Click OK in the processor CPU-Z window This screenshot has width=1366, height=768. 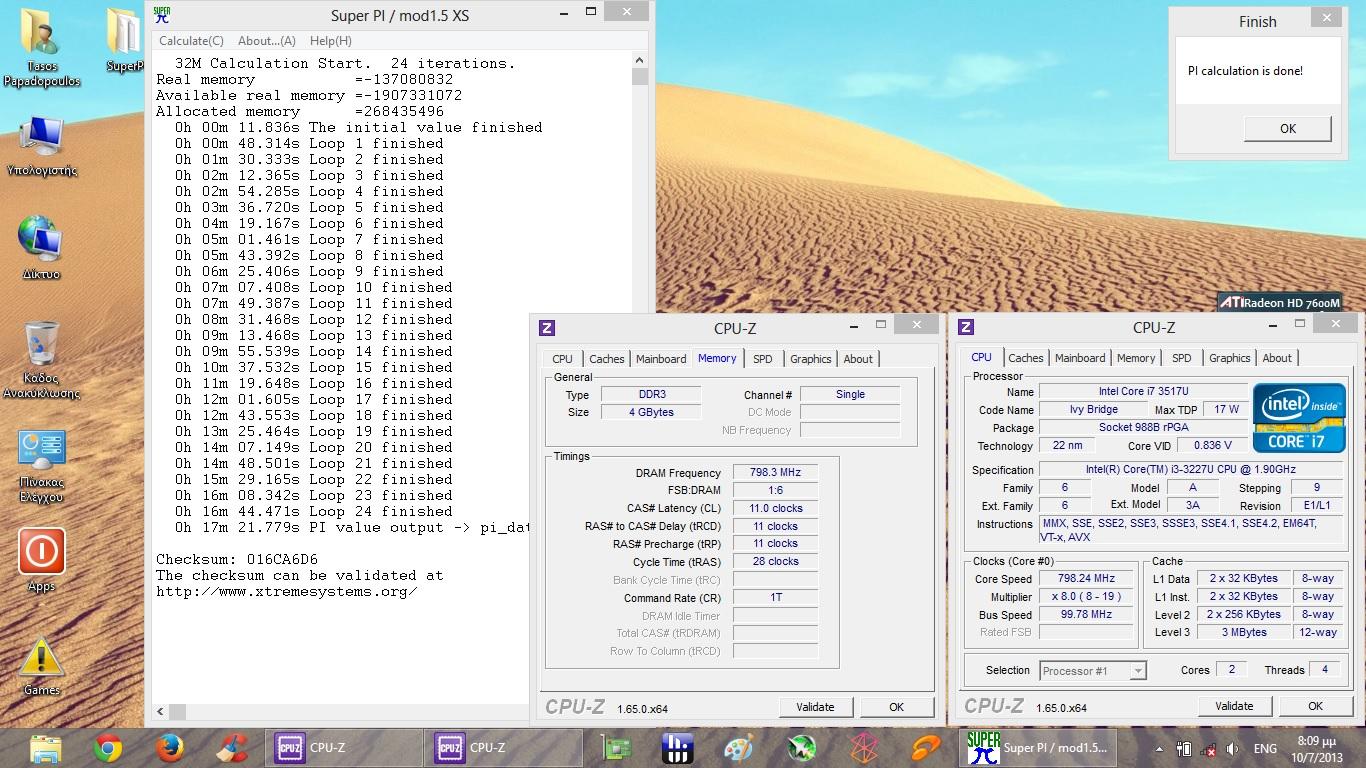point(1315,706)
